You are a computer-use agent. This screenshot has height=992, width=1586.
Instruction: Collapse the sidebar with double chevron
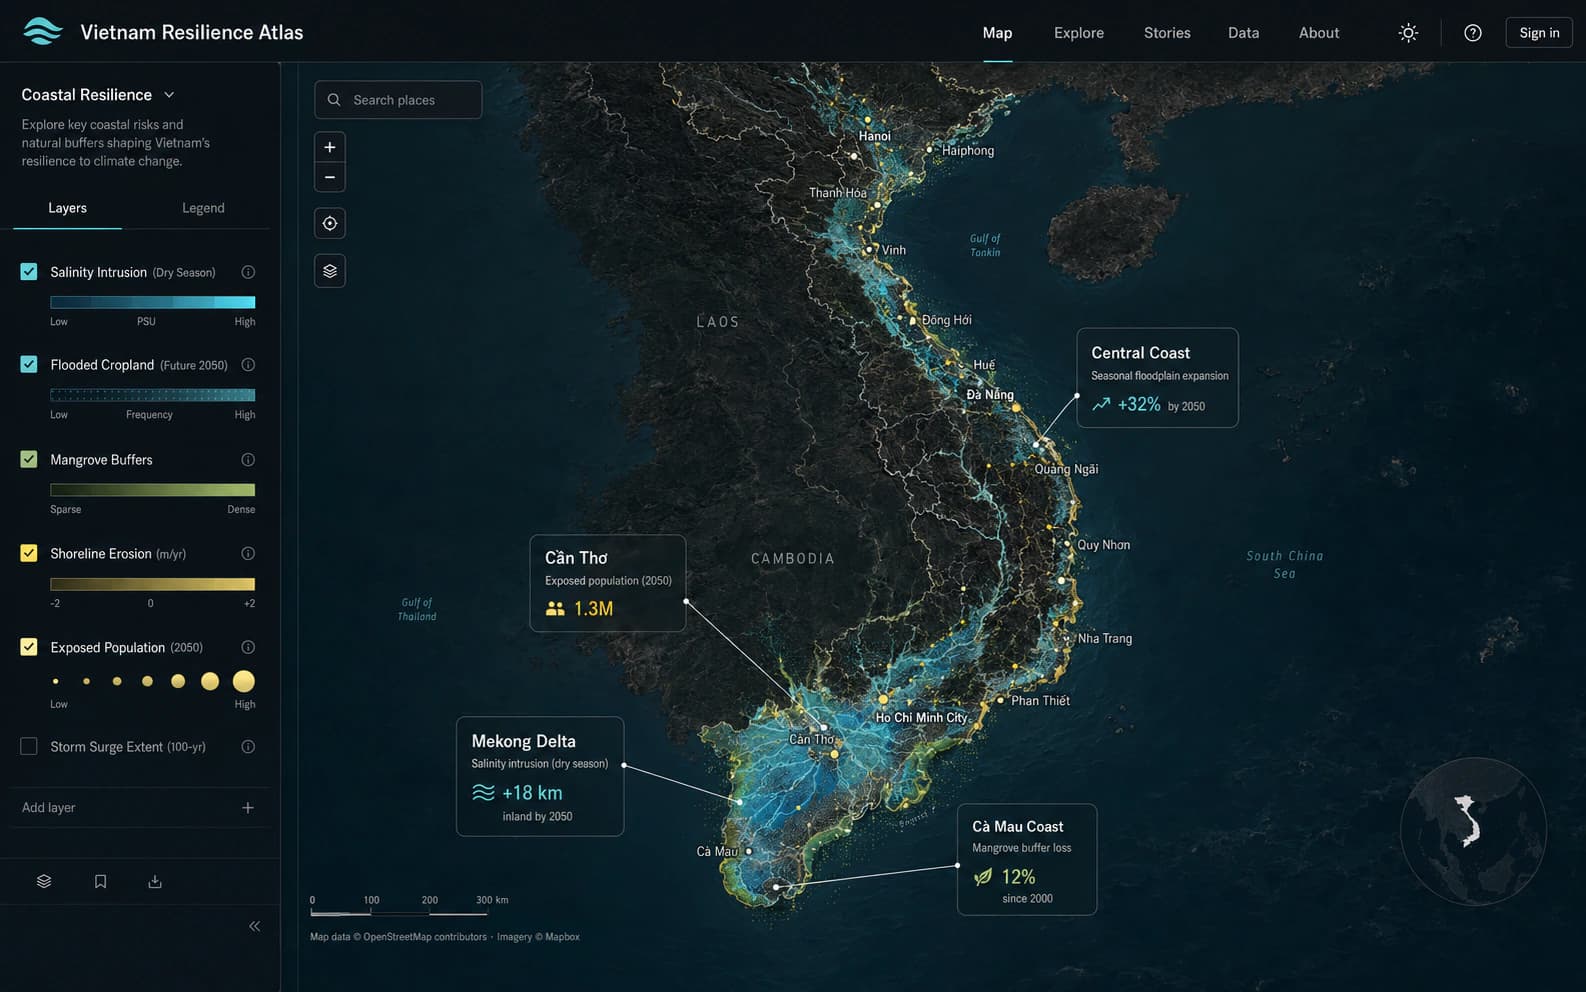[254, 926]
